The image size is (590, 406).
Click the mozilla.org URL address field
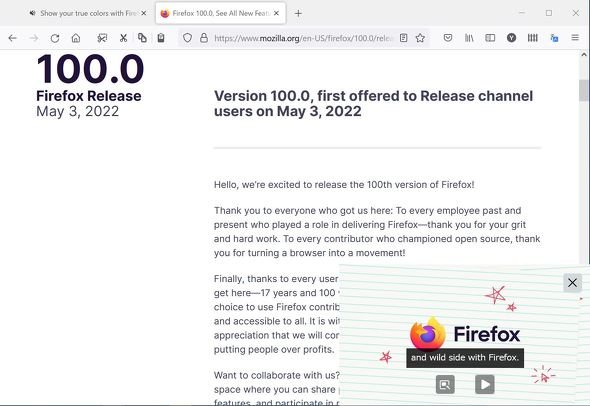pos(303,38)
